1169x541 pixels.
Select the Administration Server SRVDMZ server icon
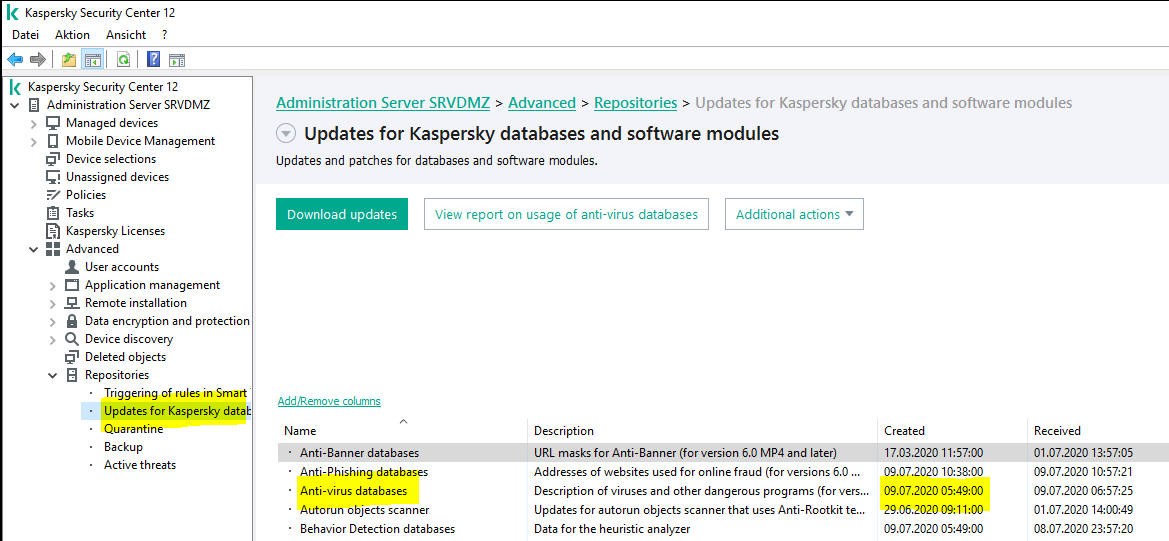pos(34,105)
